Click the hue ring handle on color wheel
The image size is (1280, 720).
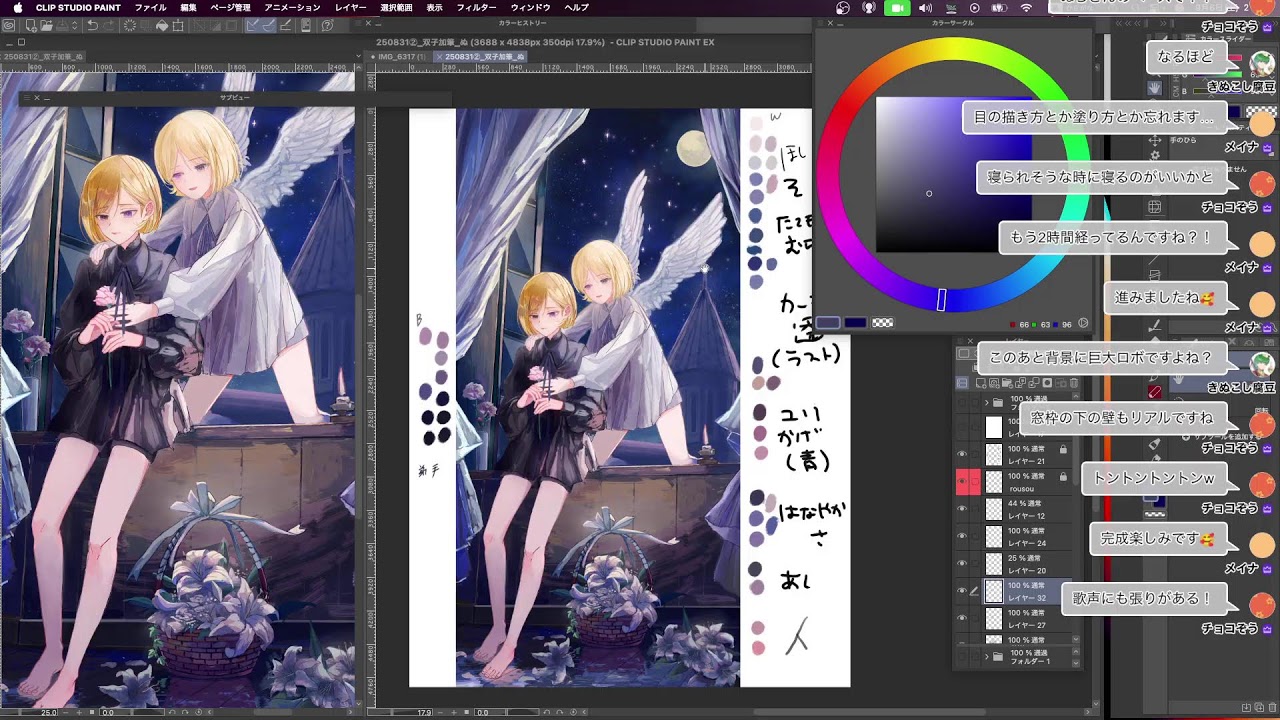(x=941, y=299)
